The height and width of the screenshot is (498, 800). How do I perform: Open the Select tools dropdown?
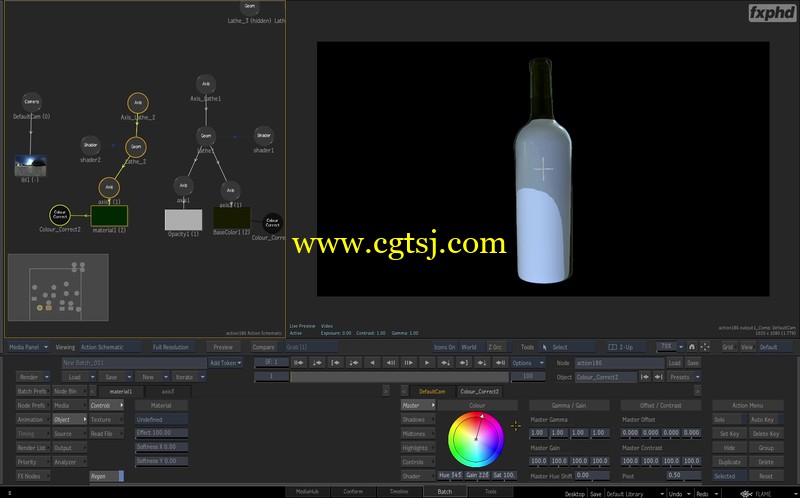point(567,347)
